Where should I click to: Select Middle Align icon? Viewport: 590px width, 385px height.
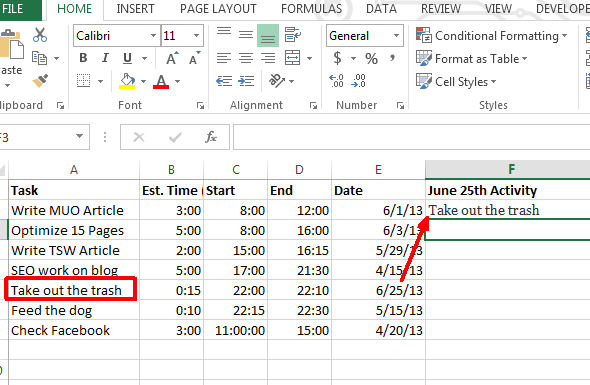(246, 35)
